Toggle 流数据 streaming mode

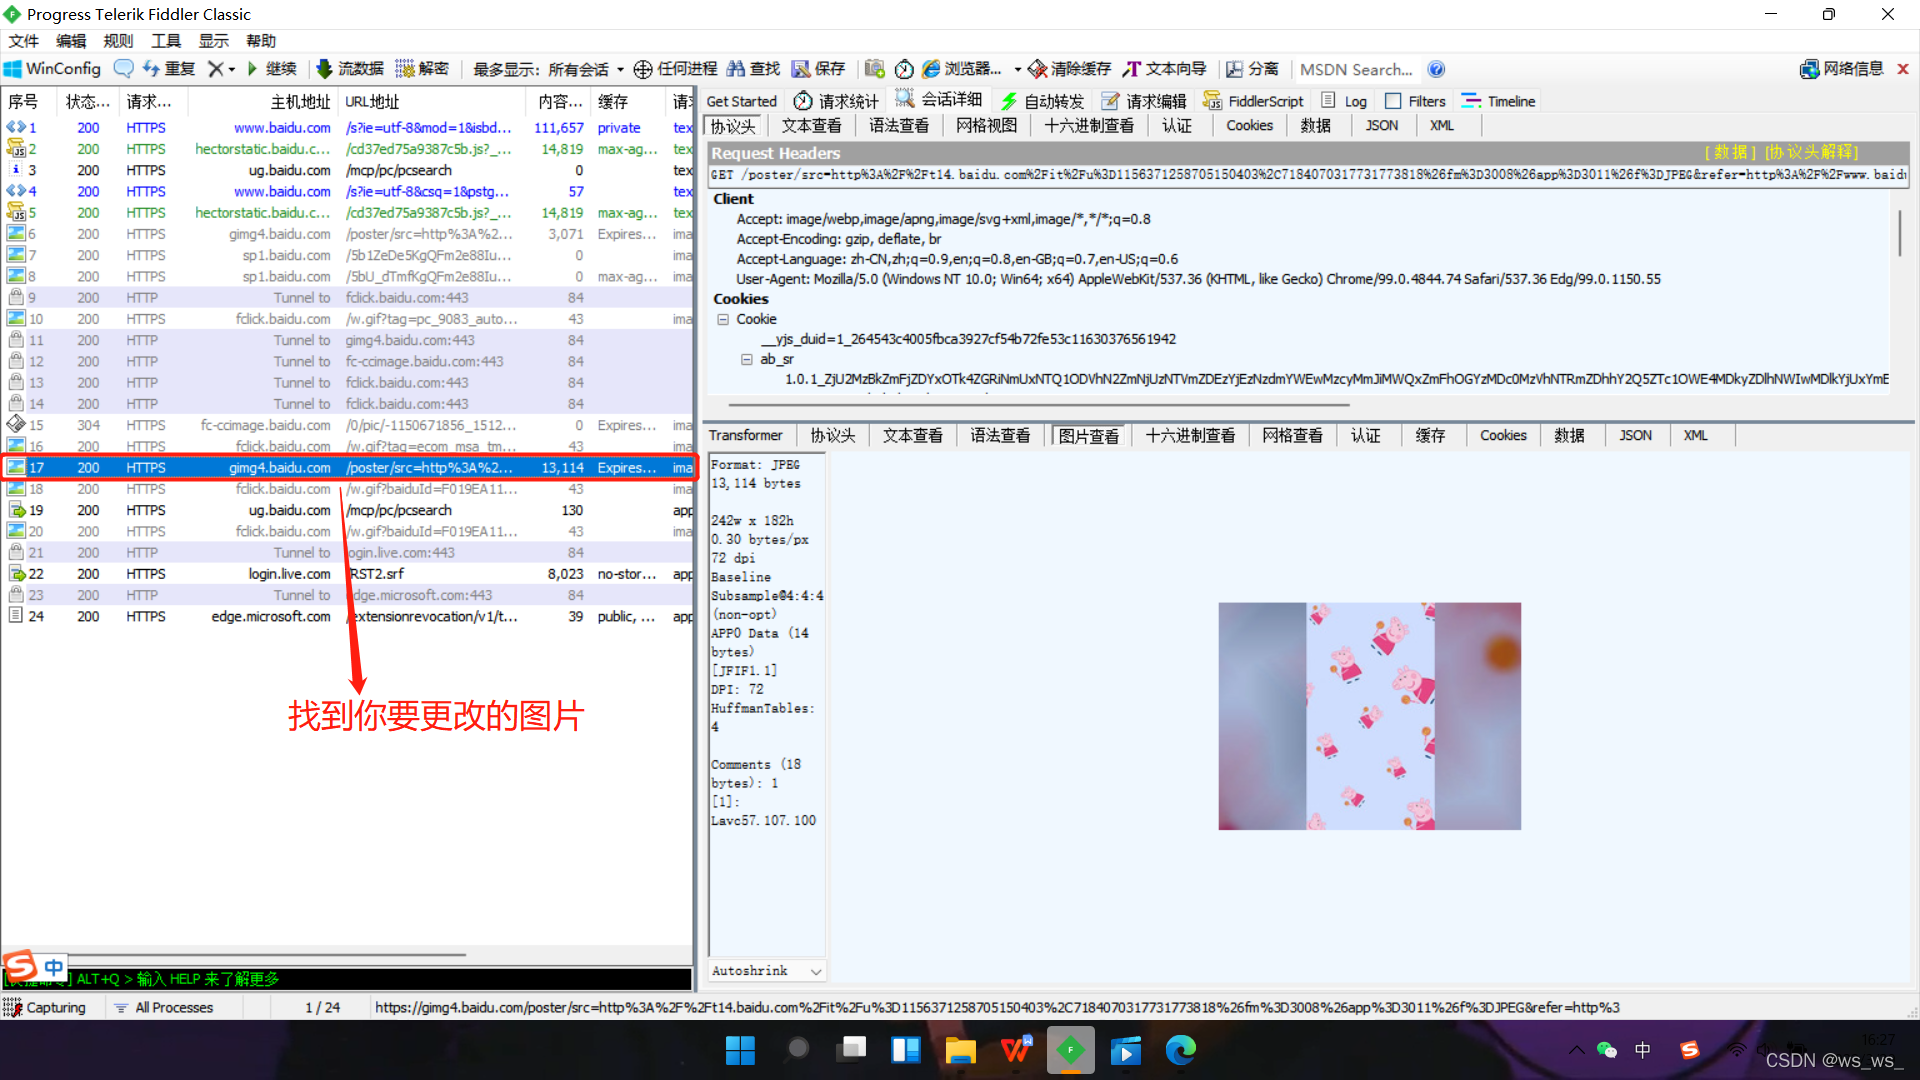pyautogui.click(x=350, y=69)
